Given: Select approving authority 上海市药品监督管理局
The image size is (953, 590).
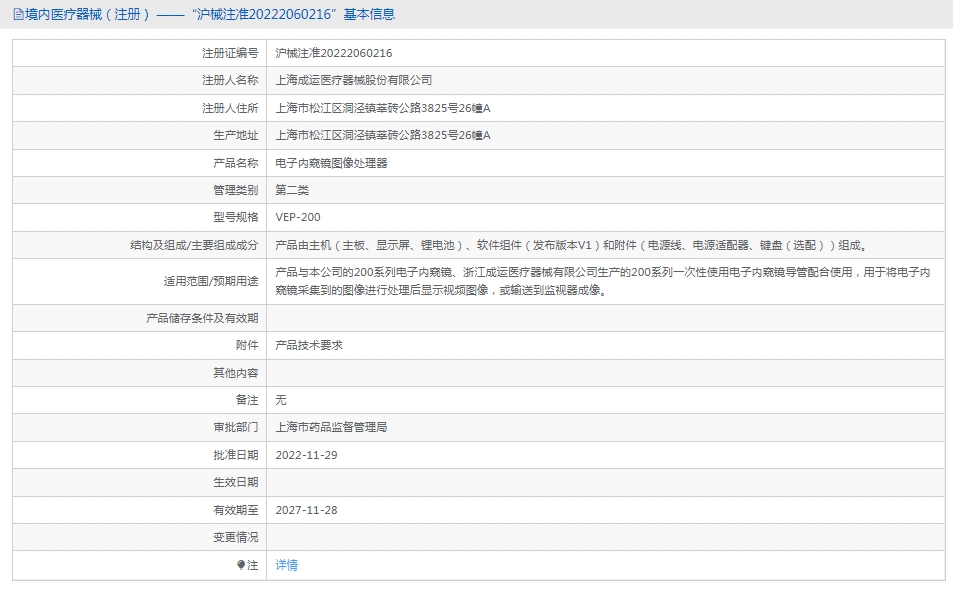Looking at the screenshot, I should 331,427.
